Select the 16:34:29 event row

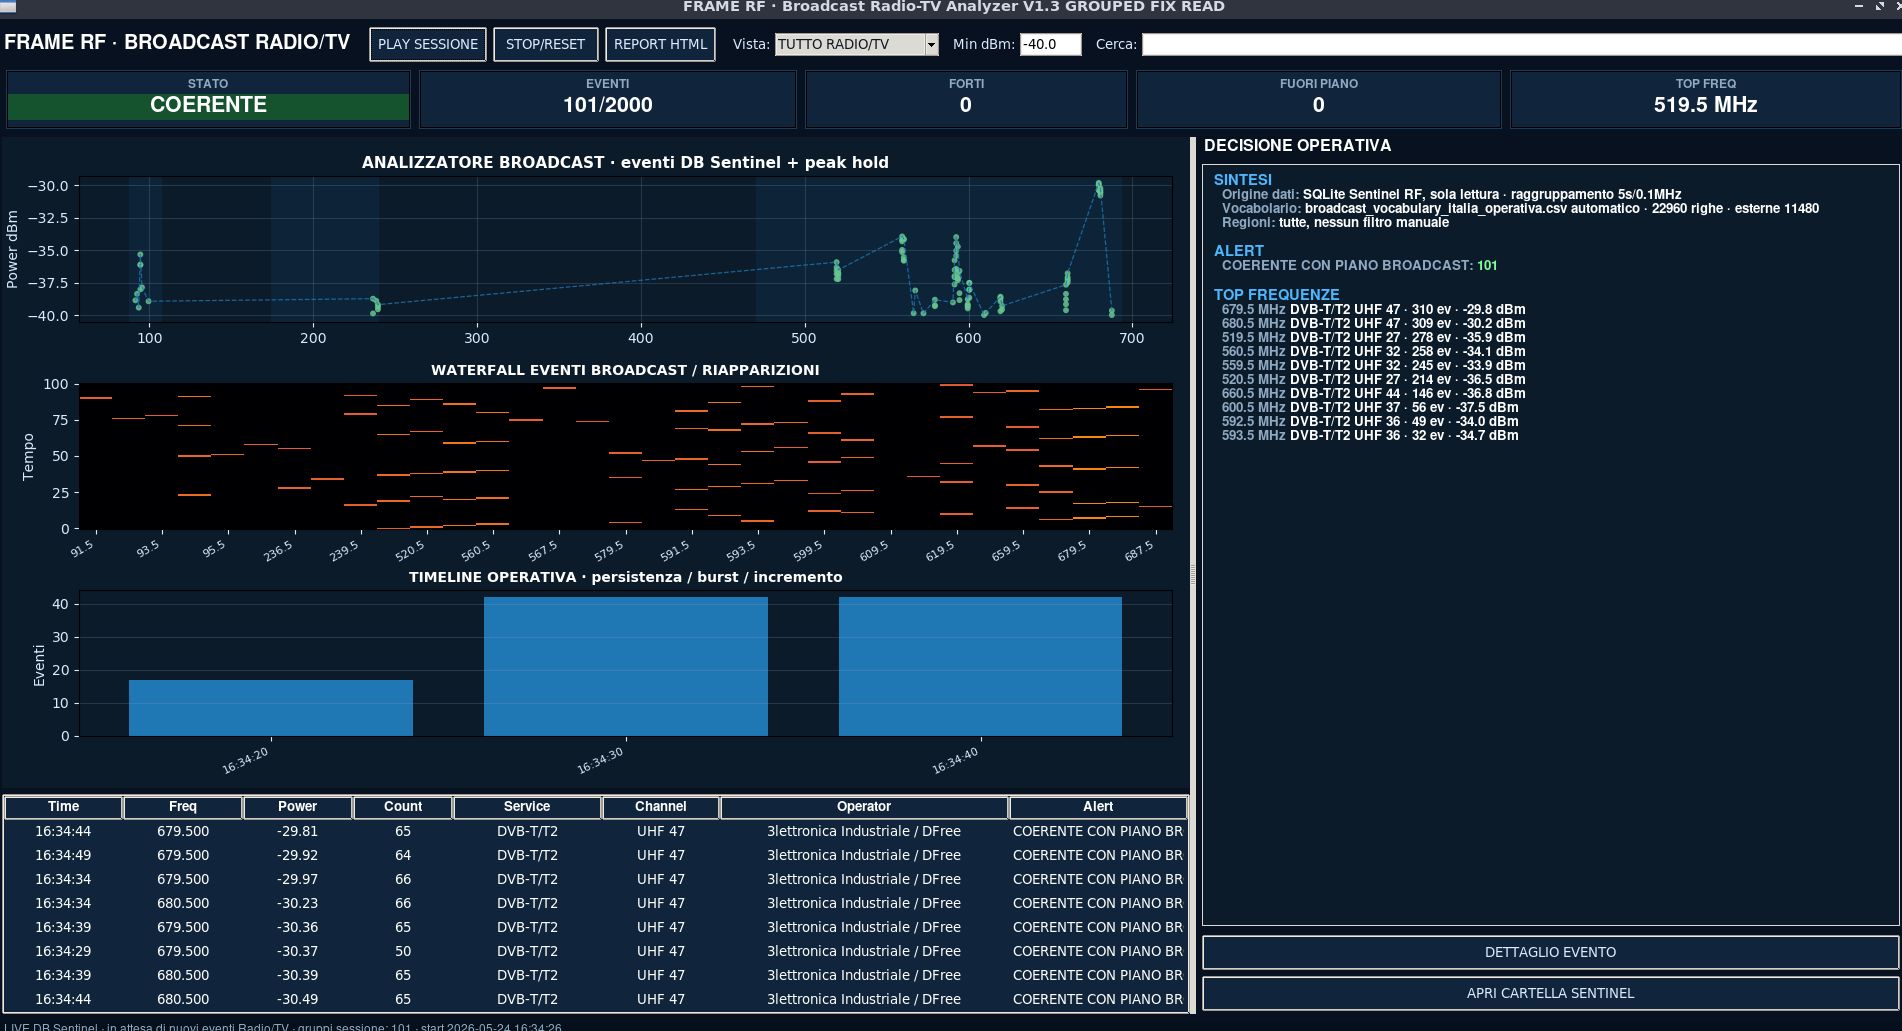pyautogui.click(x=596, y=951)
